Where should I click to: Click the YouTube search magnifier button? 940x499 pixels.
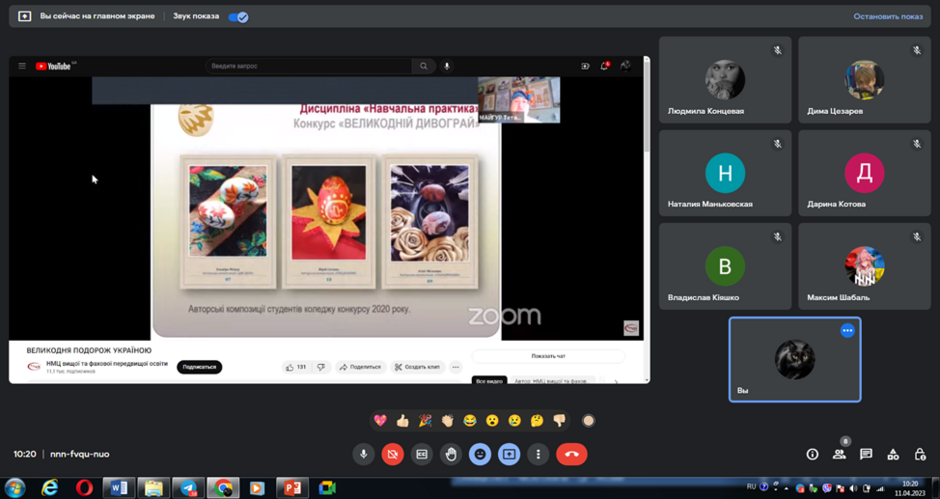[423, 66]
